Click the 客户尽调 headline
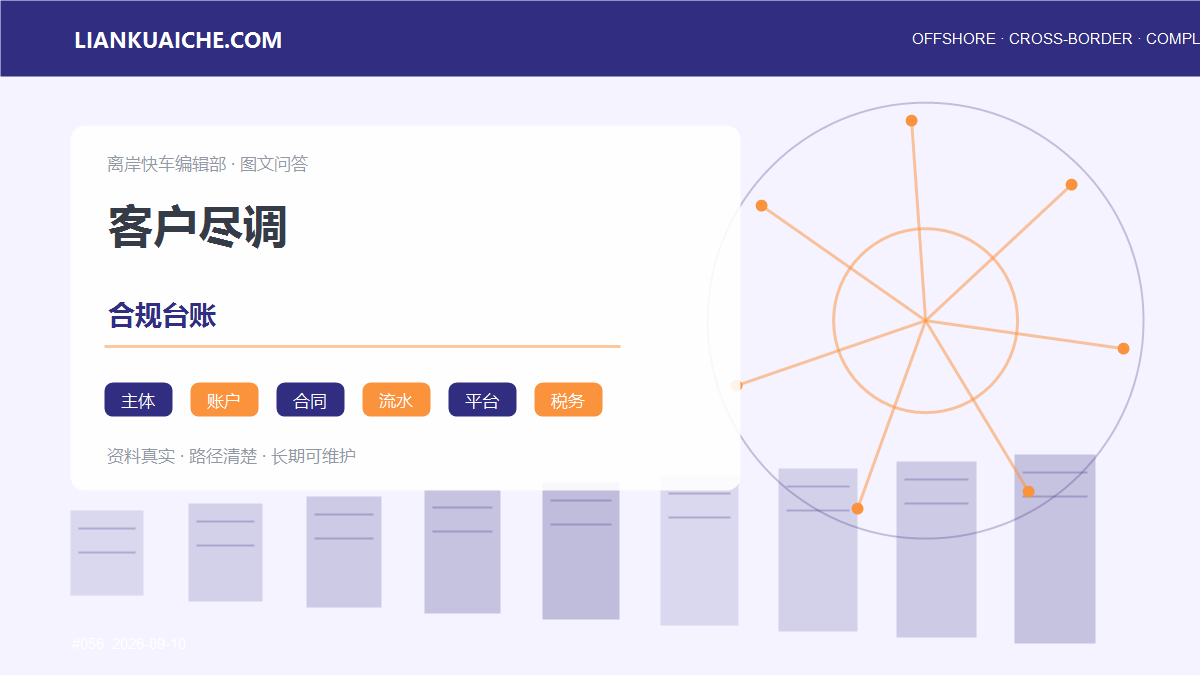The width and height of the screenshot is (1200, 675). tap(198, 227)
